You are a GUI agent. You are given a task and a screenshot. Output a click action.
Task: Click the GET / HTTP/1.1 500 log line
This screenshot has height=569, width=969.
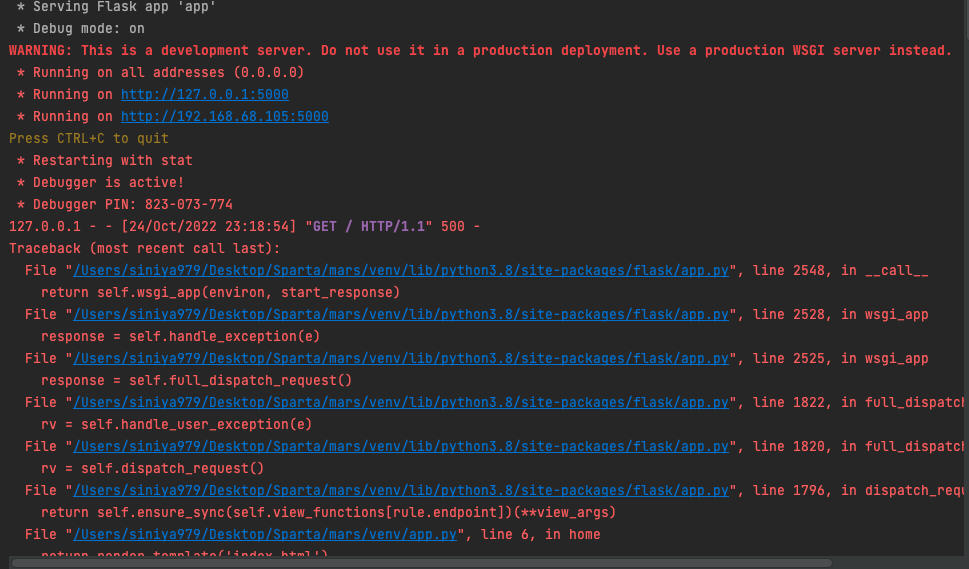click(244, 227)
